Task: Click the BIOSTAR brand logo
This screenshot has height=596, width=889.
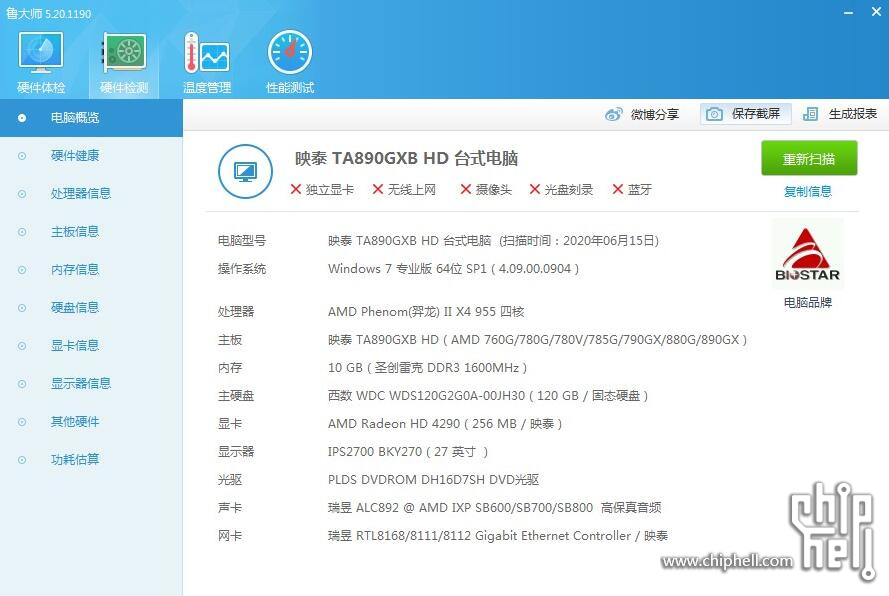Action: (x=807, y=255)
